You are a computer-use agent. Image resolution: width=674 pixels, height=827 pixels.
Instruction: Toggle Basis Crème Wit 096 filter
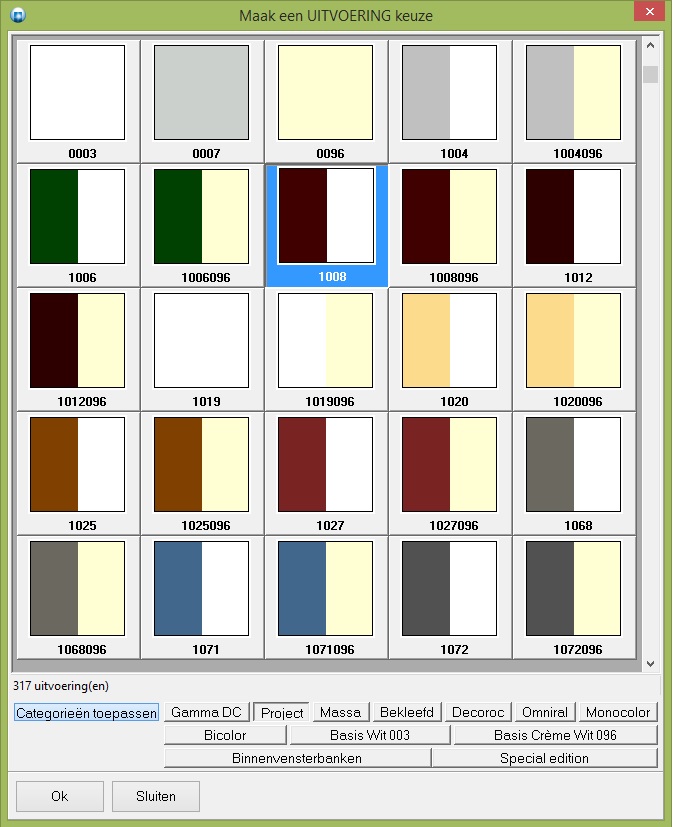coord(555,735)
